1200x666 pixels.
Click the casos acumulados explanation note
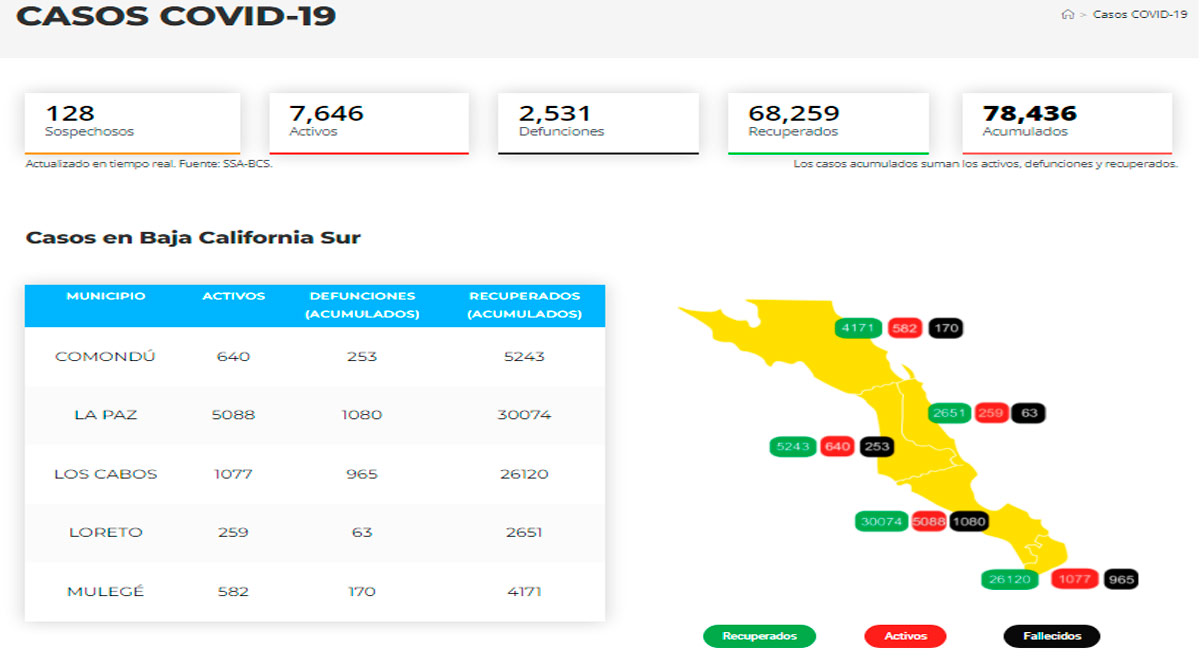pos(985,164)
